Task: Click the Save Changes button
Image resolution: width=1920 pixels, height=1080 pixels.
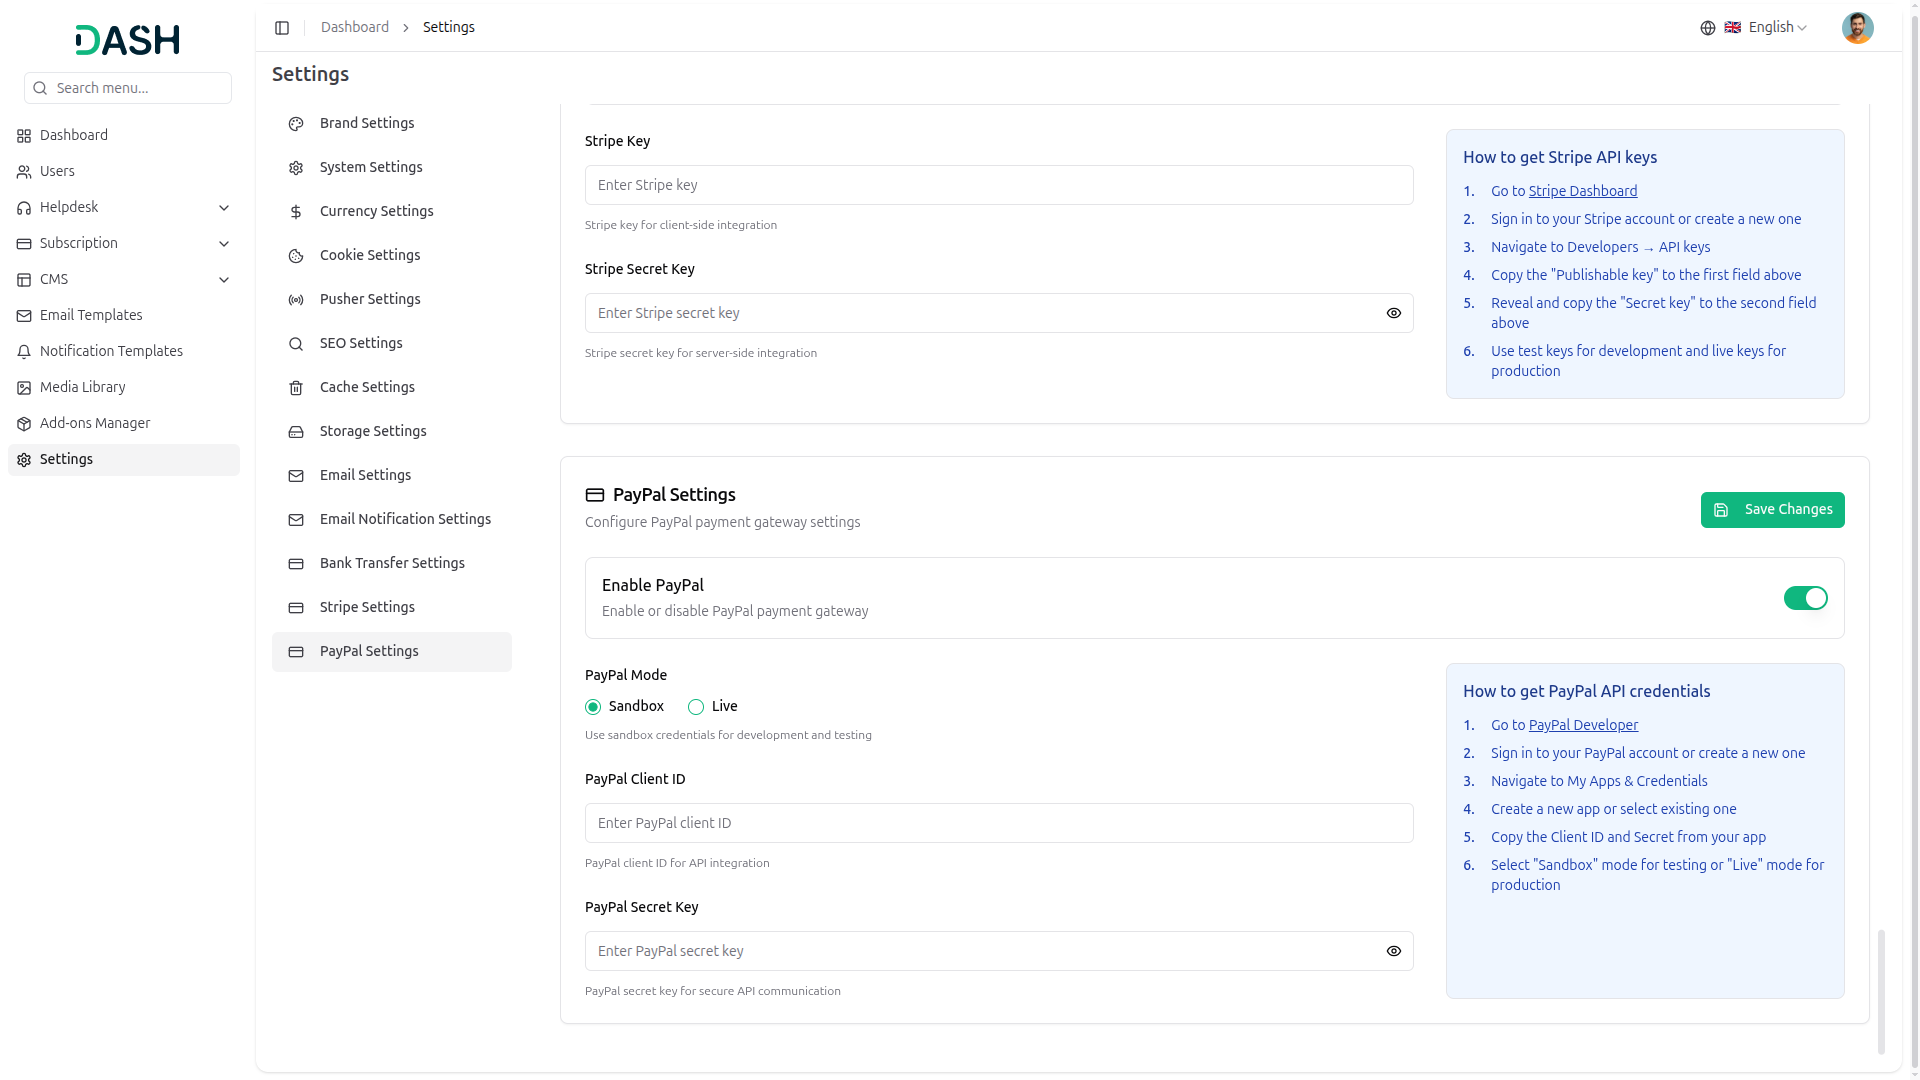Action: click(1772, 510)
